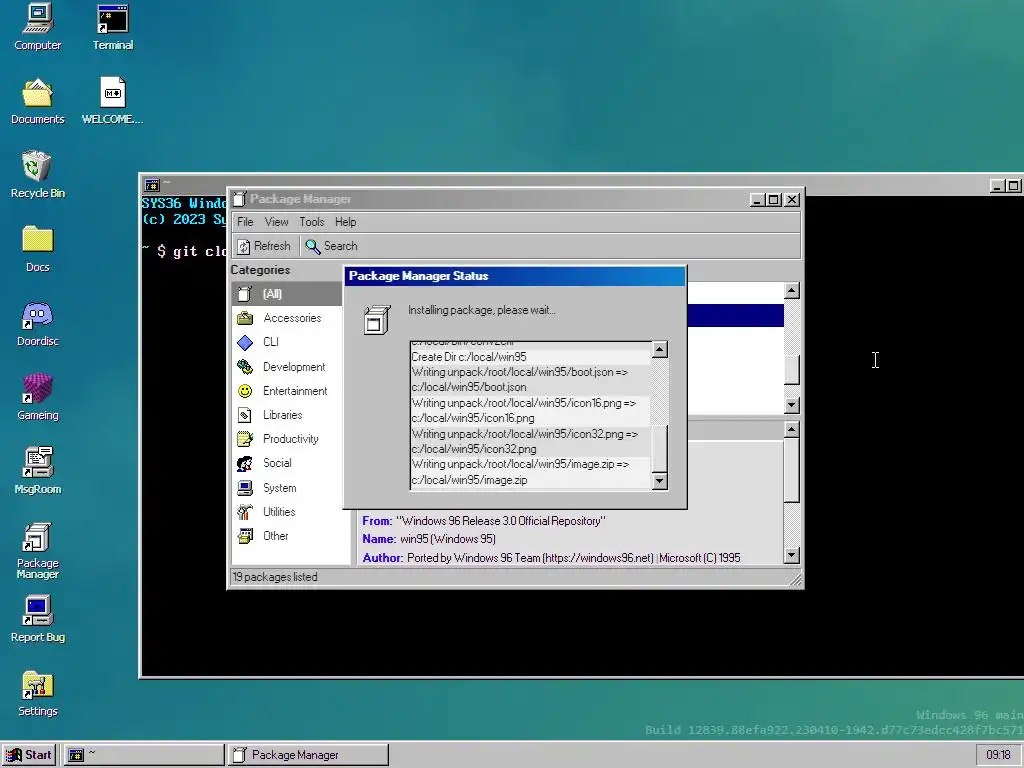Click the From: Official Repository line
Image resolution: width=1024 pixels, height=768 pixels.
pos(484,521)
